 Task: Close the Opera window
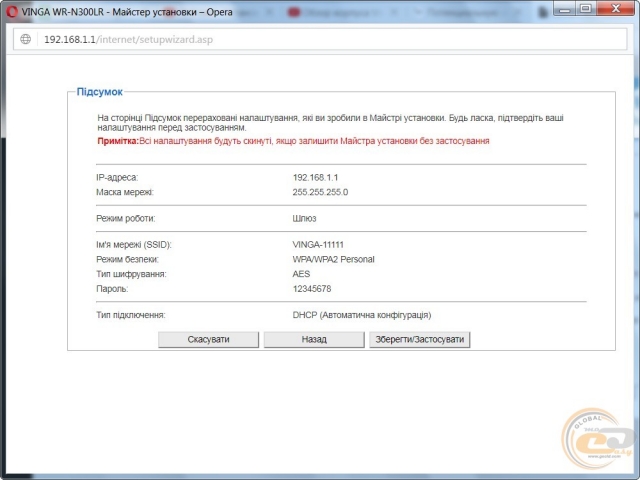(616, 9)
